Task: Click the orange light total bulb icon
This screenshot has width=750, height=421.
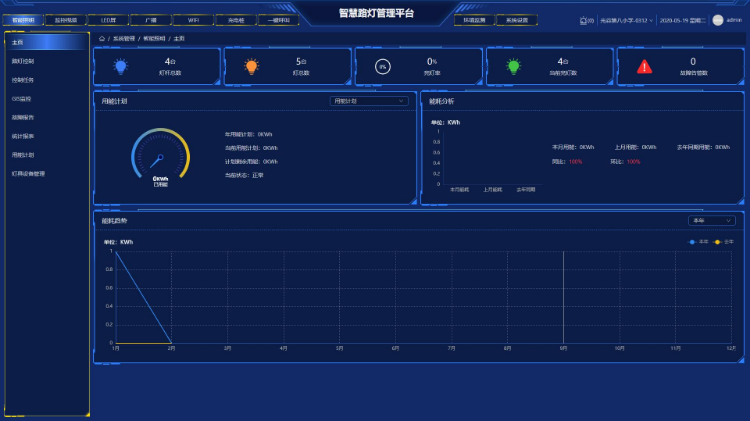Action: pyautogui.click(x=251, y=66)
